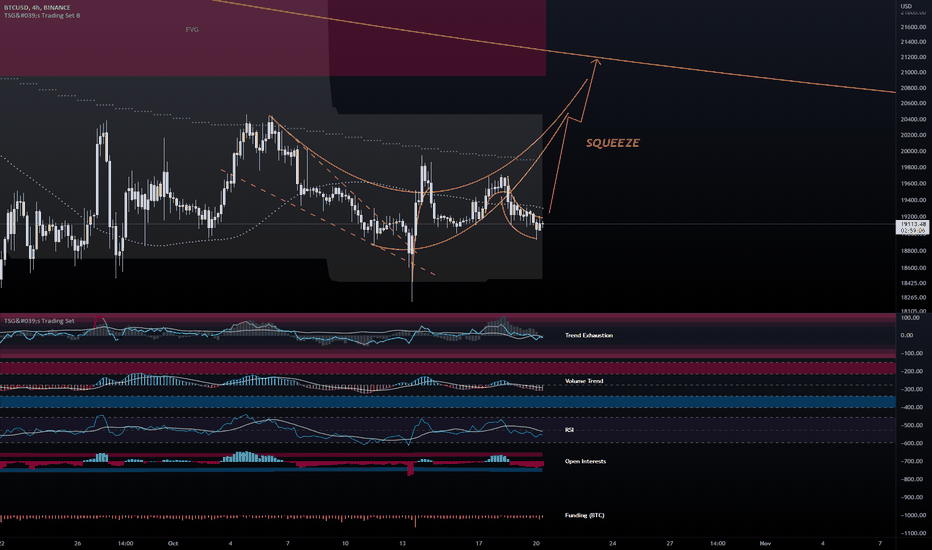
Task: Click the 10 date label on time axis
Action: click(345, 543)
